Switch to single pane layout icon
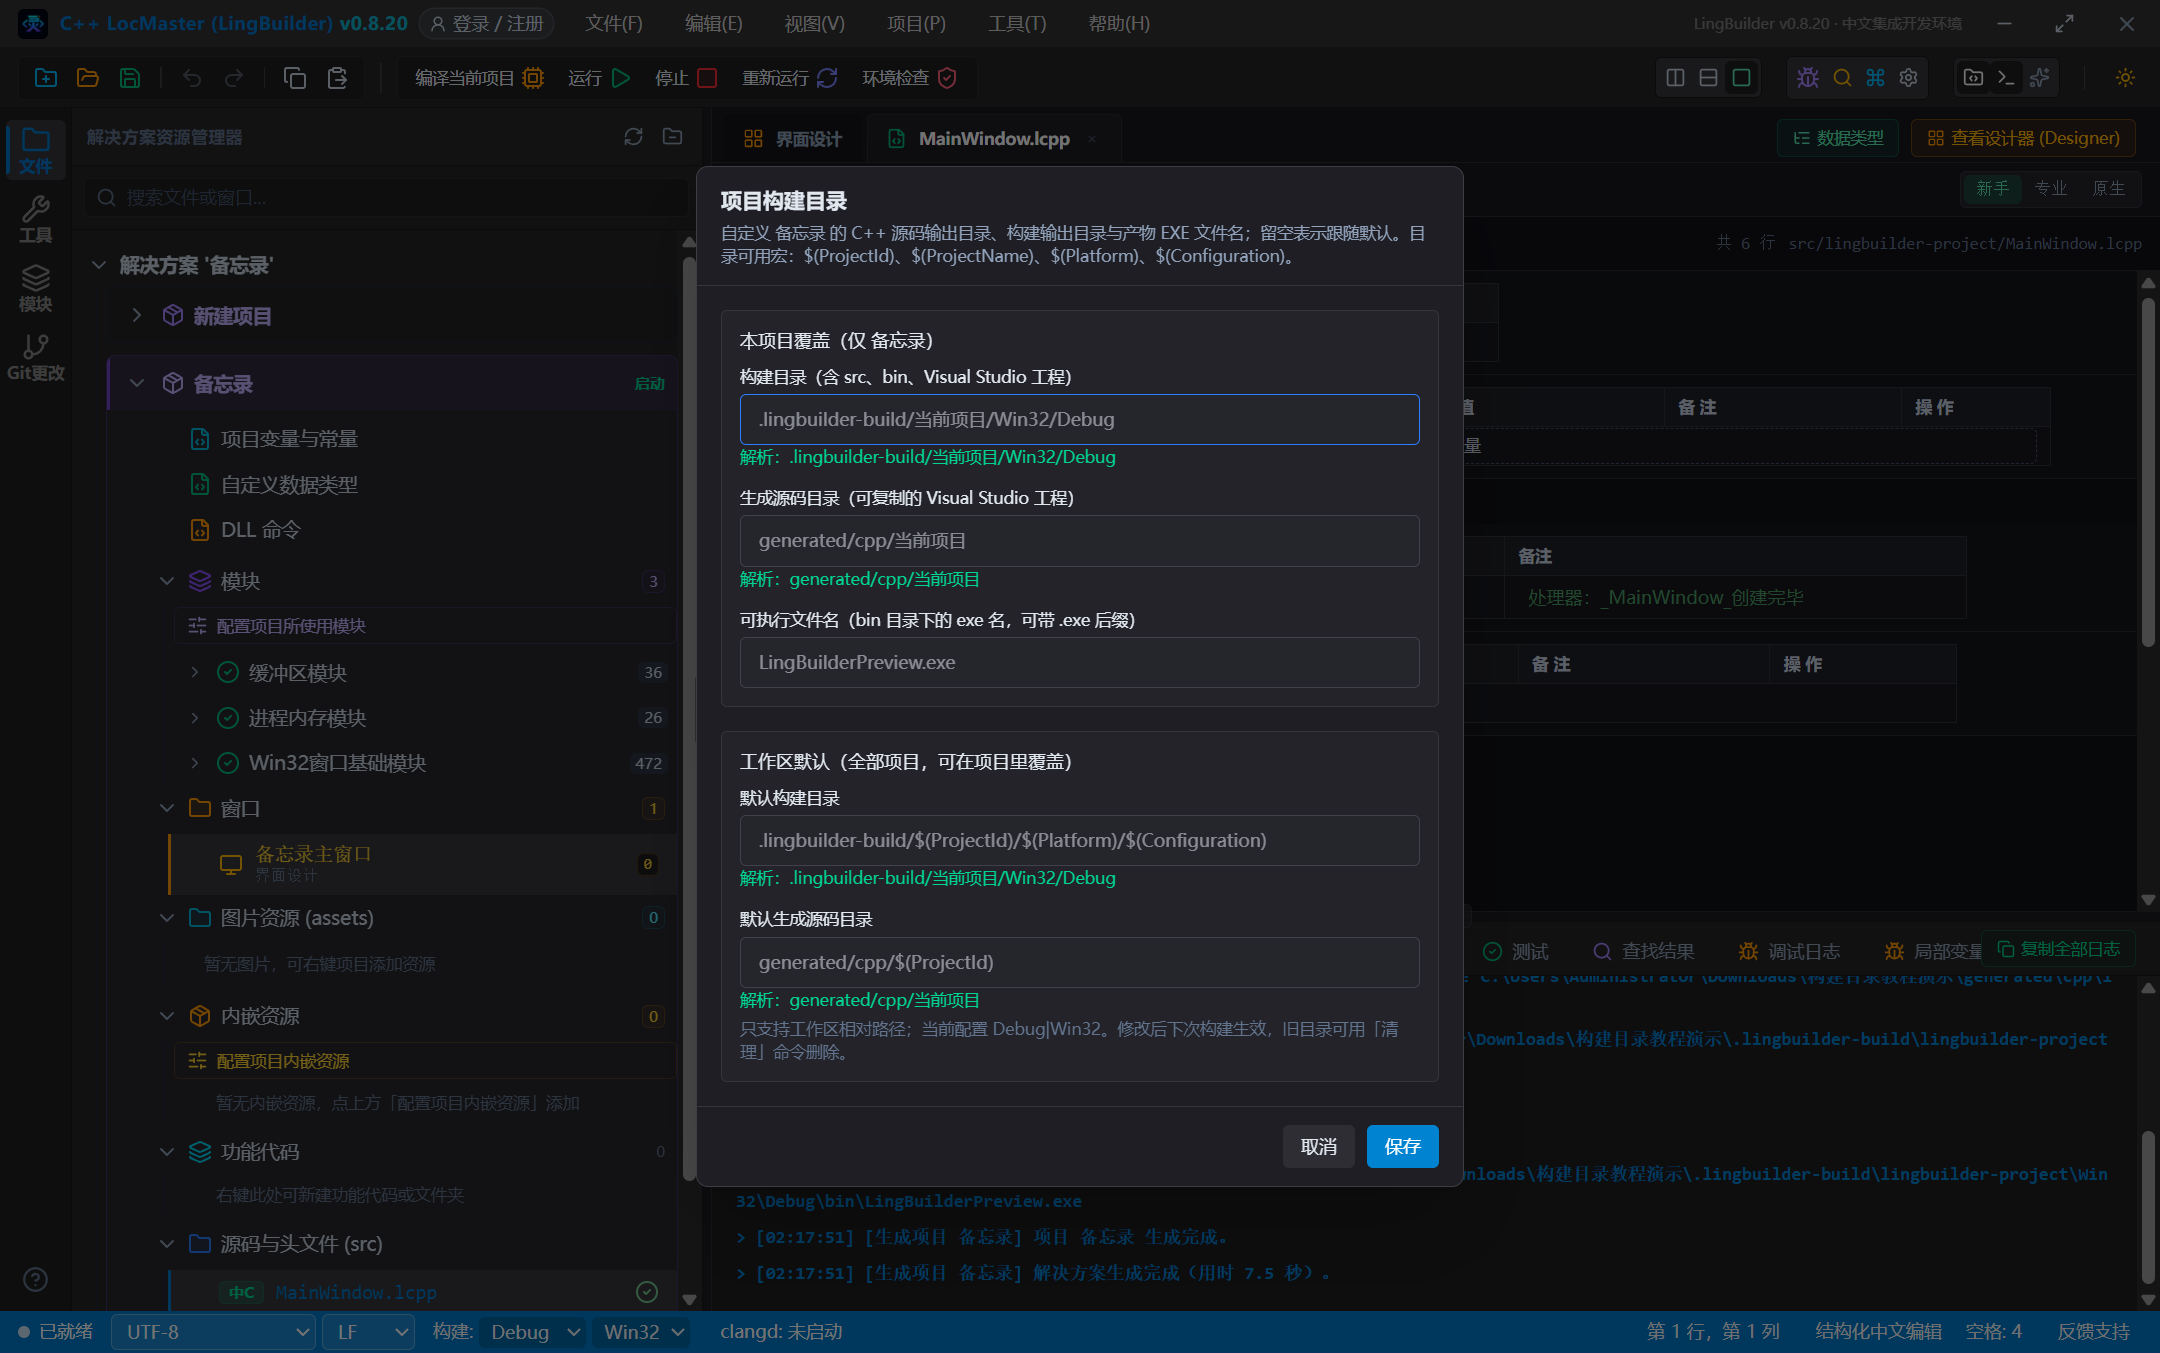This screenshot has height=1353, width=2160. (1741, 78)
